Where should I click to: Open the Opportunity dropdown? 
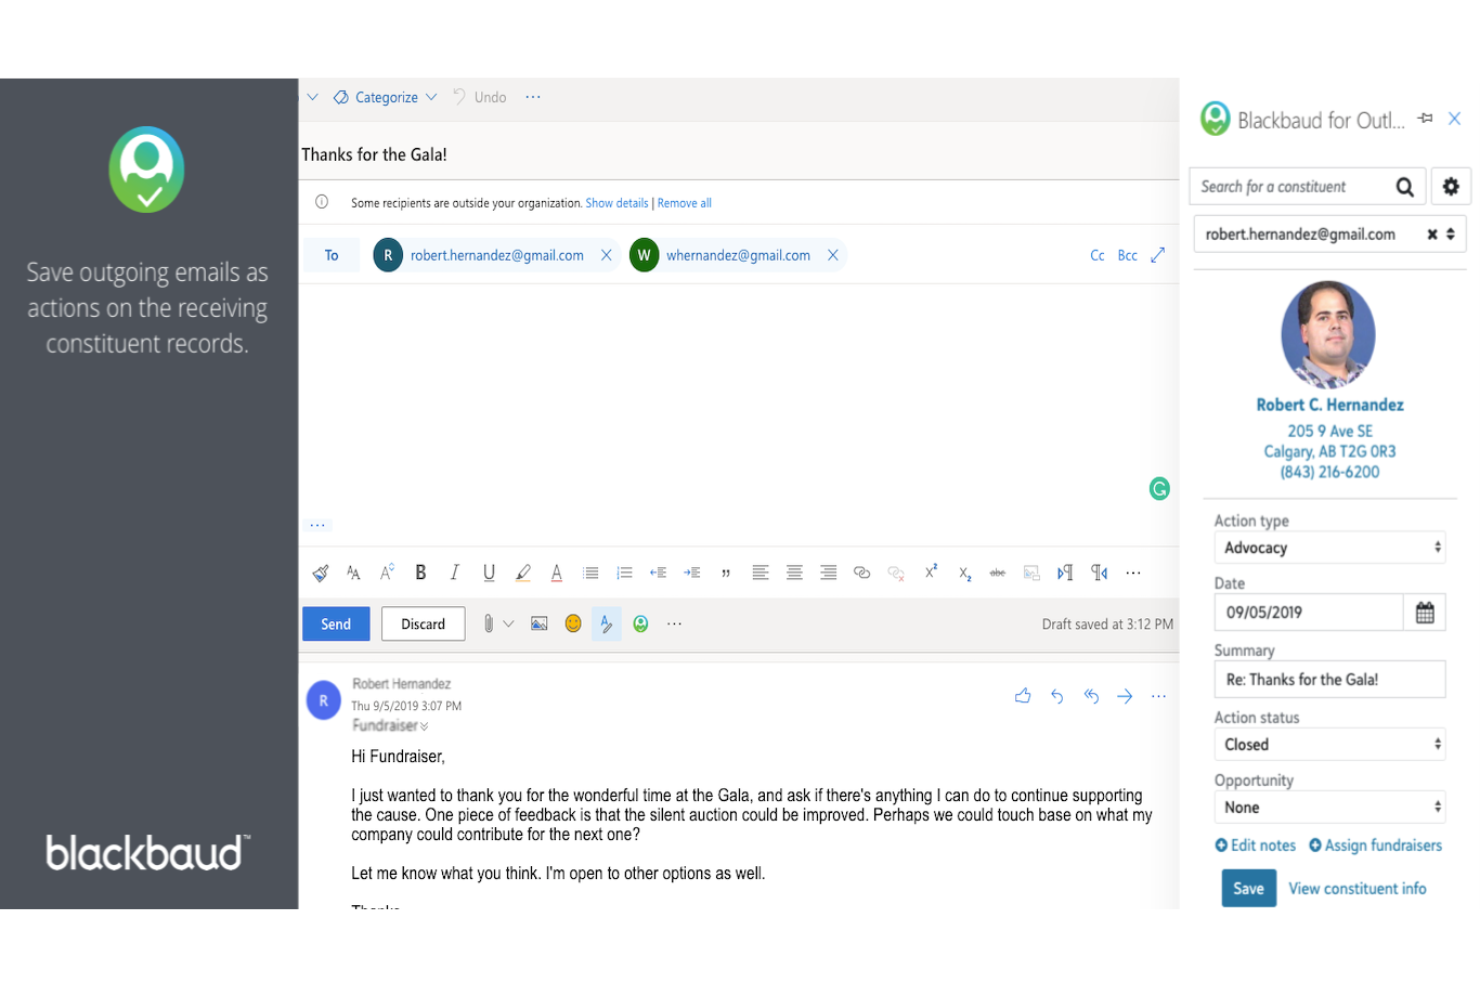[x=1329, y=807]
